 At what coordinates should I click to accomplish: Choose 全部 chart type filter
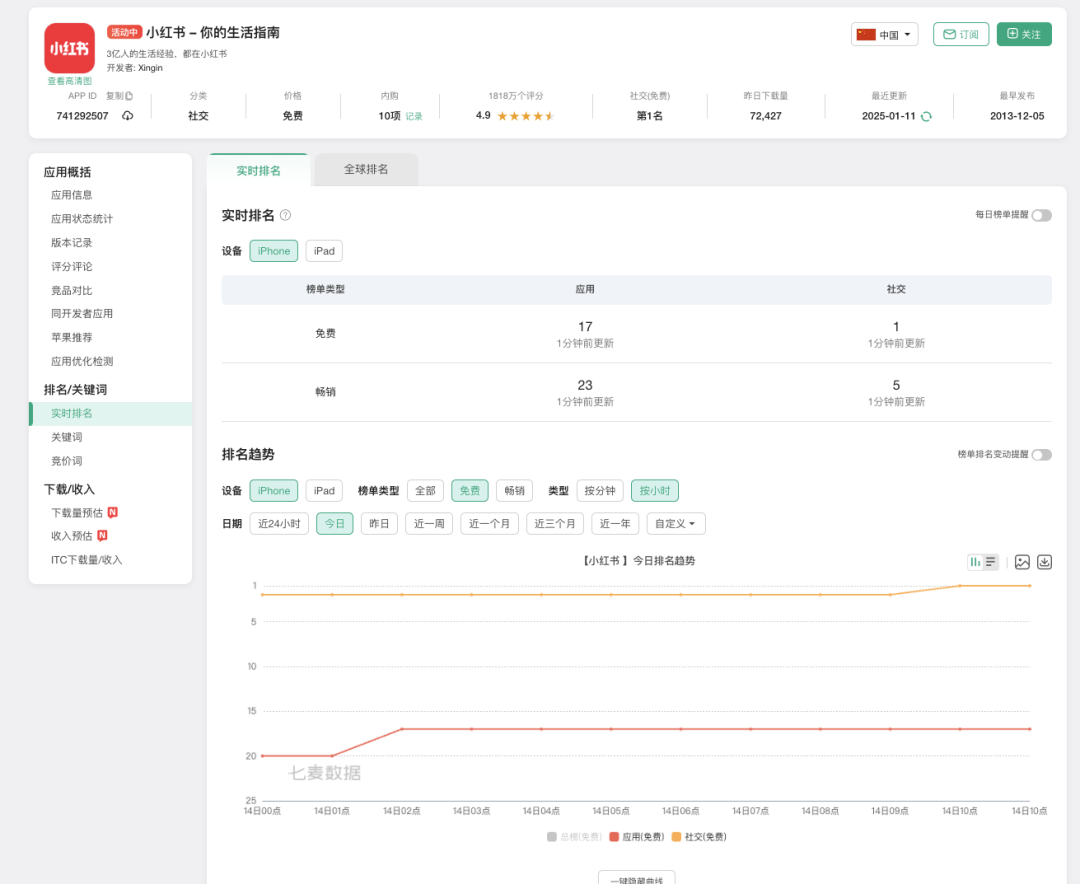point(425,491)
